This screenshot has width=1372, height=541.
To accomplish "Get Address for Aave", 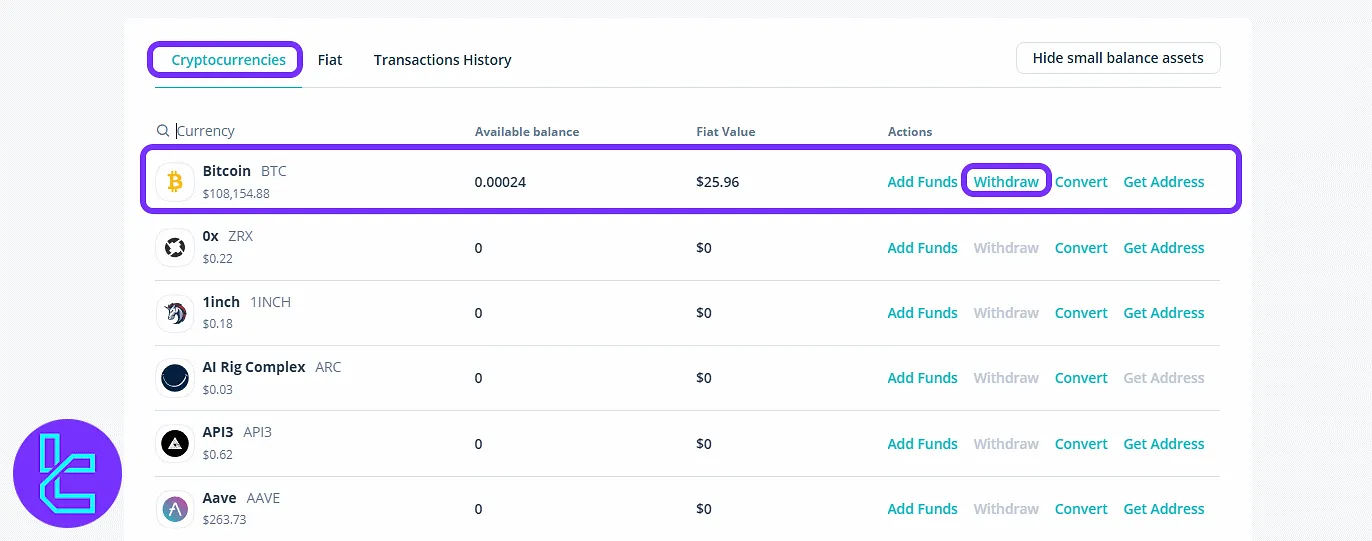I will coord(1164,509).
